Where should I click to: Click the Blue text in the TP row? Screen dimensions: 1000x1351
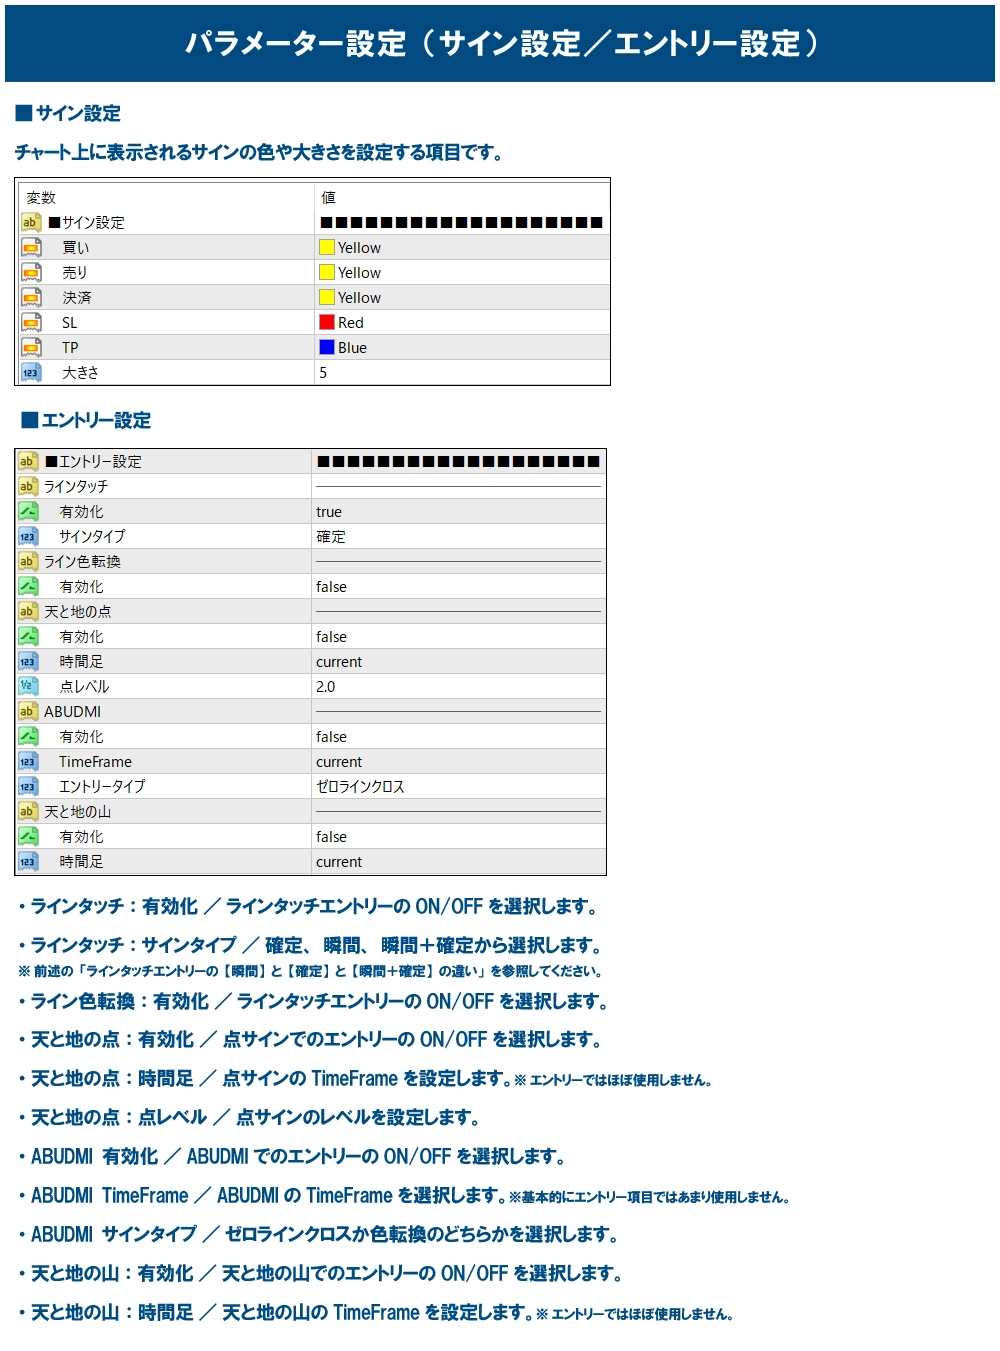point(352,347)
